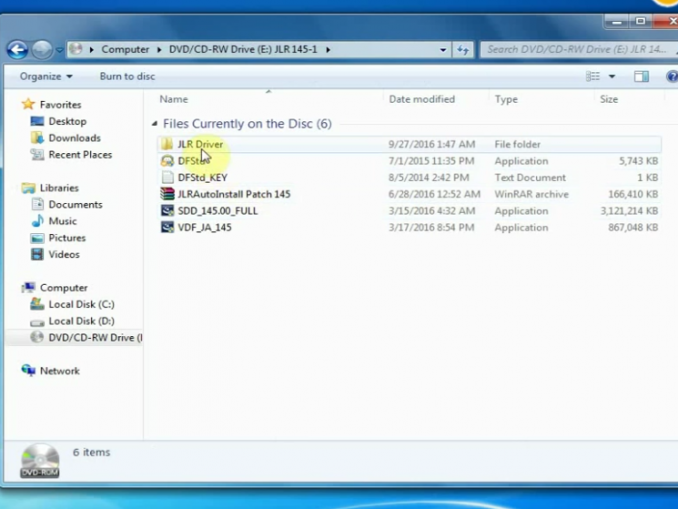
Task: Expand the arrow after the Computer breadcrumb
Action: coord(159,50)
